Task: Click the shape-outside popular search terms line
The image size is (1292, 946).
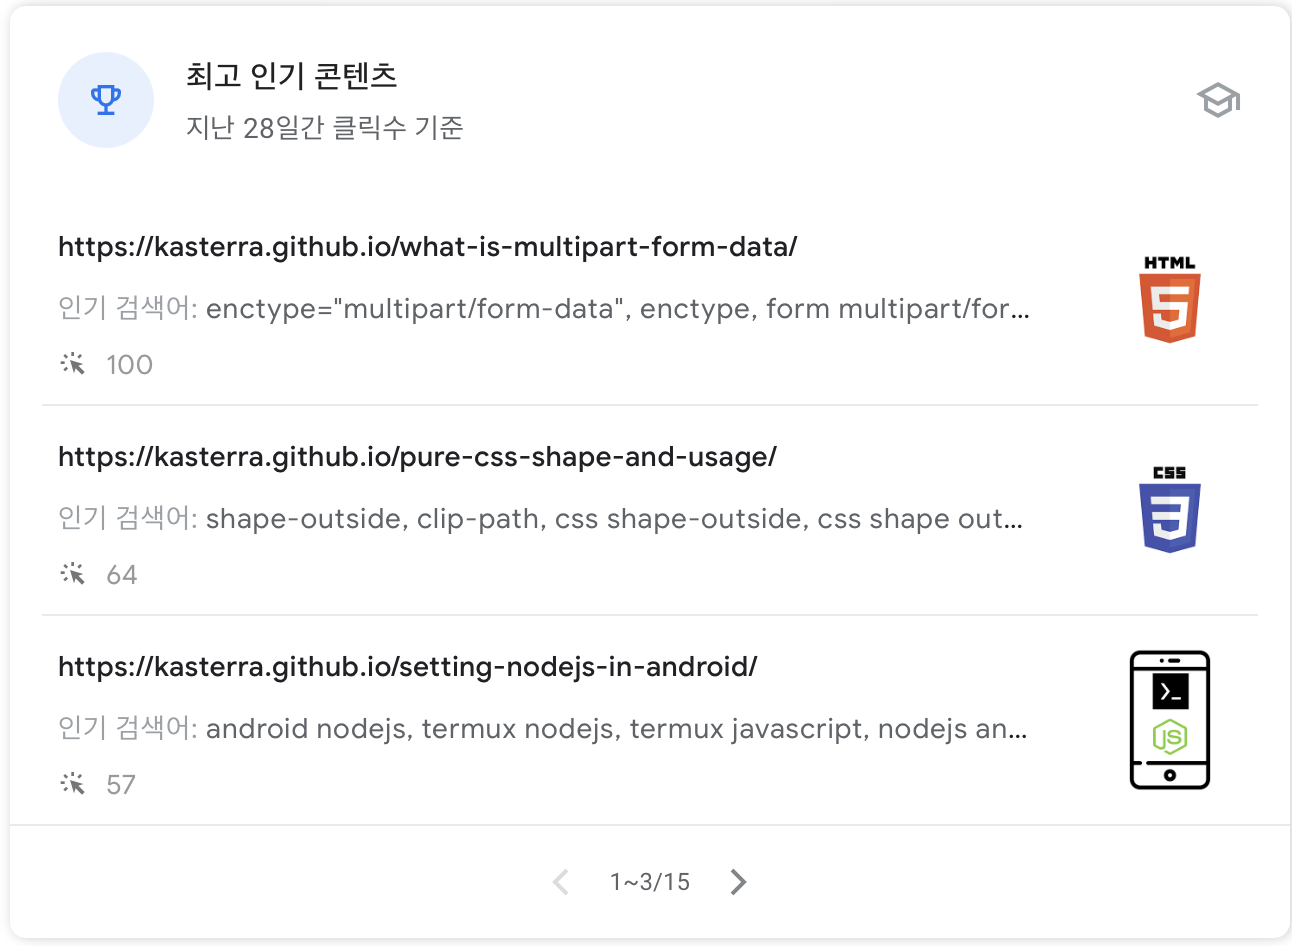Action: pyautogui.click(x=540, y=519)
